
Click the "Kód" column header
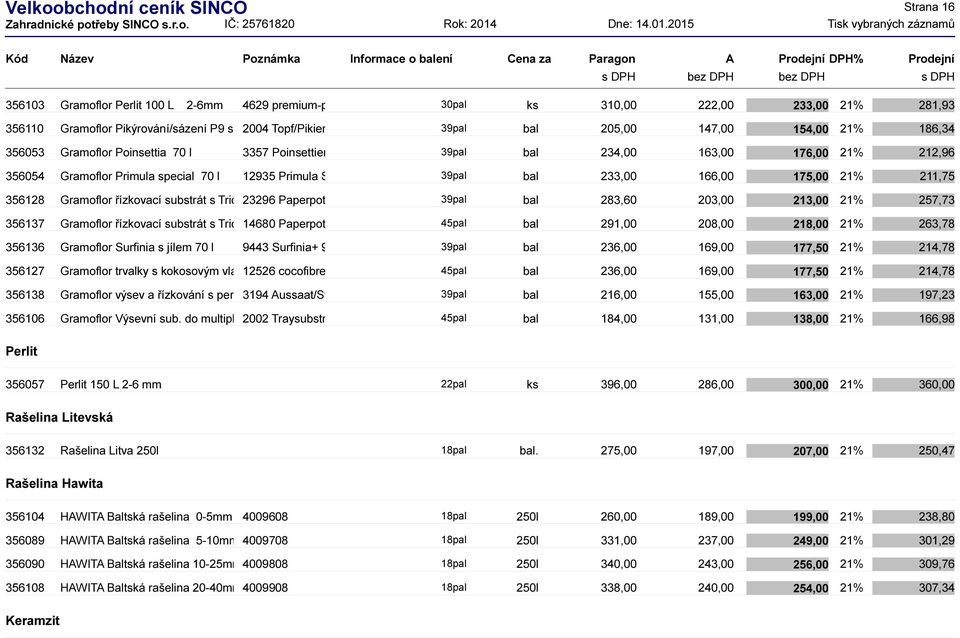click(17, 59)
